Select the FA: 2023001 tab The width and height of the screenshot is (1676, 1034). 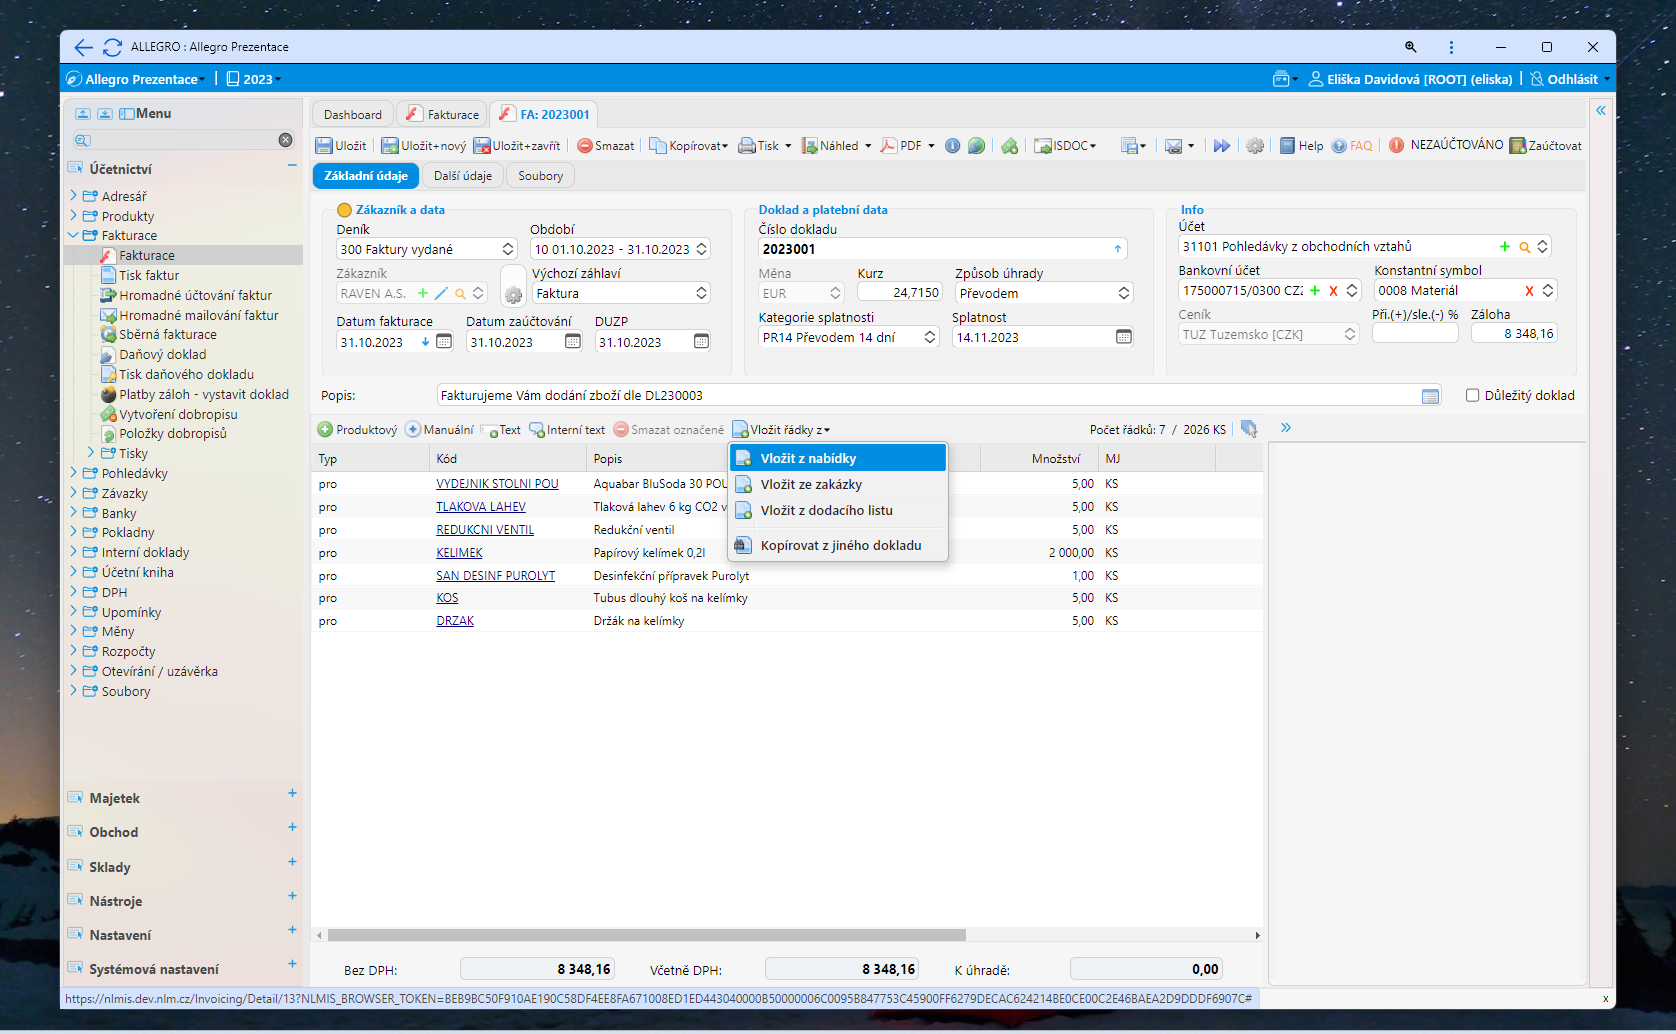(546, 115)
